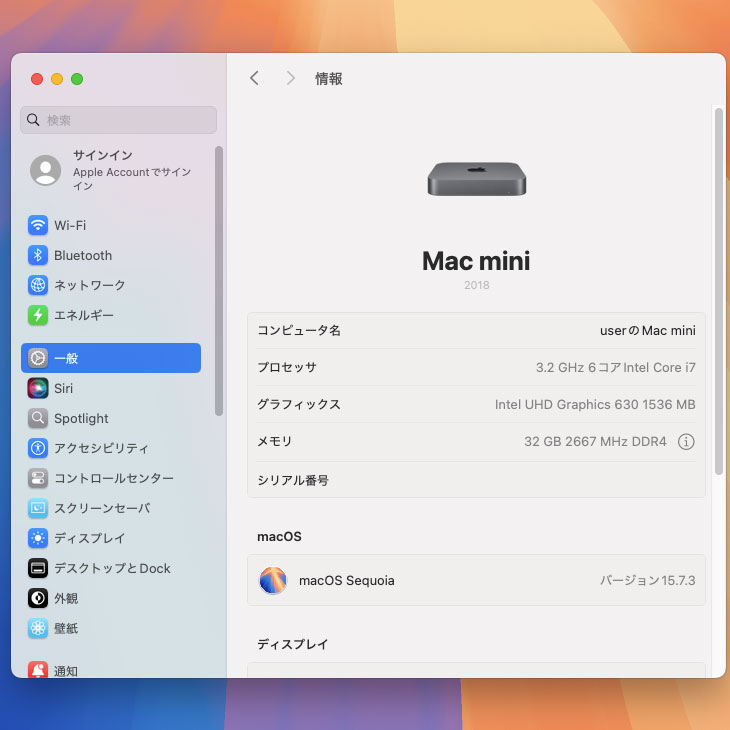Go back using the left chevron
Screen dimensions: 730x730
pyautogui.click(x=254, y=78)
